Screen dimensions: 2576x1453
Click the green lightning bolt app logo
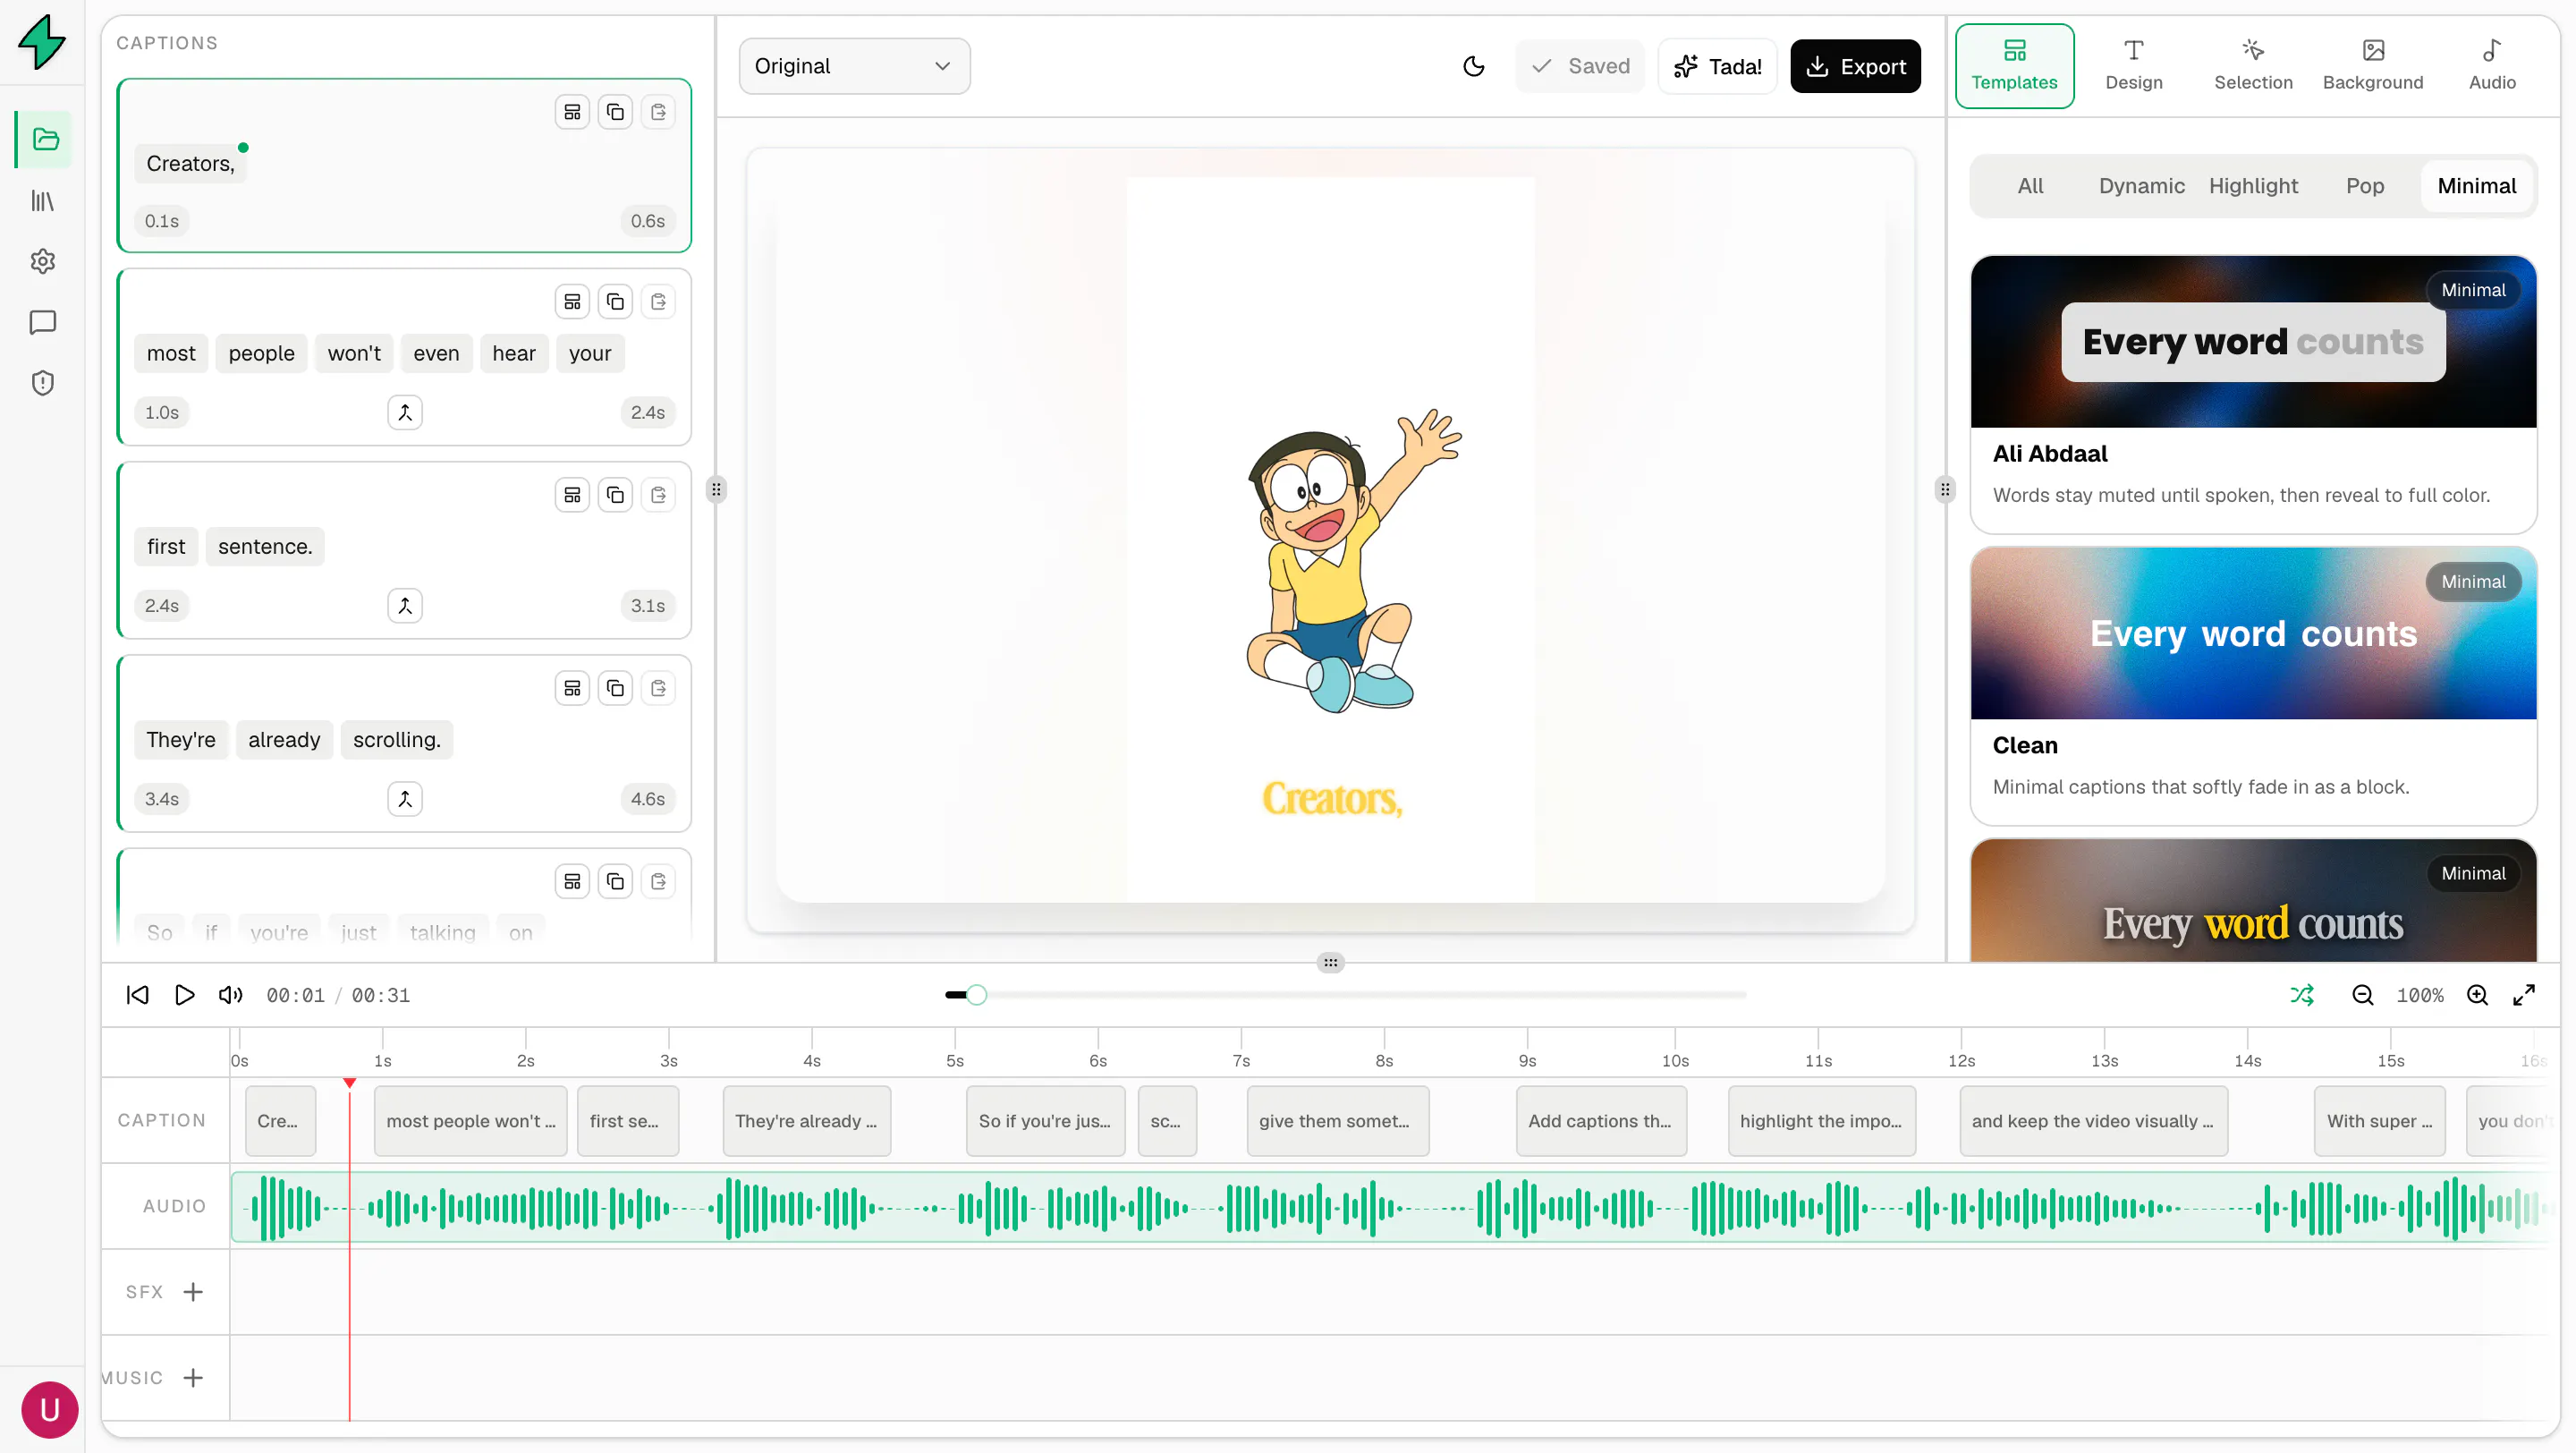click(x=43, y=42)
